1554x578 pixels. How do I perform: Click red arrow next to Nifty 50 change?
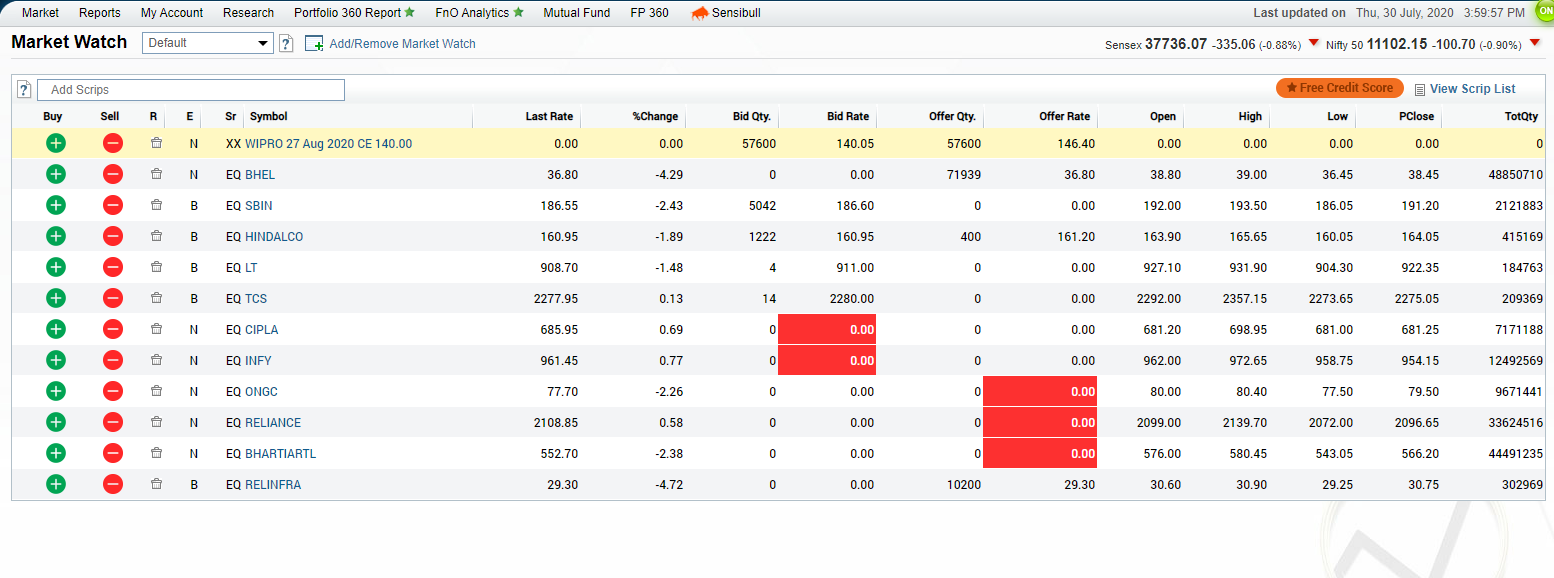1534,43
